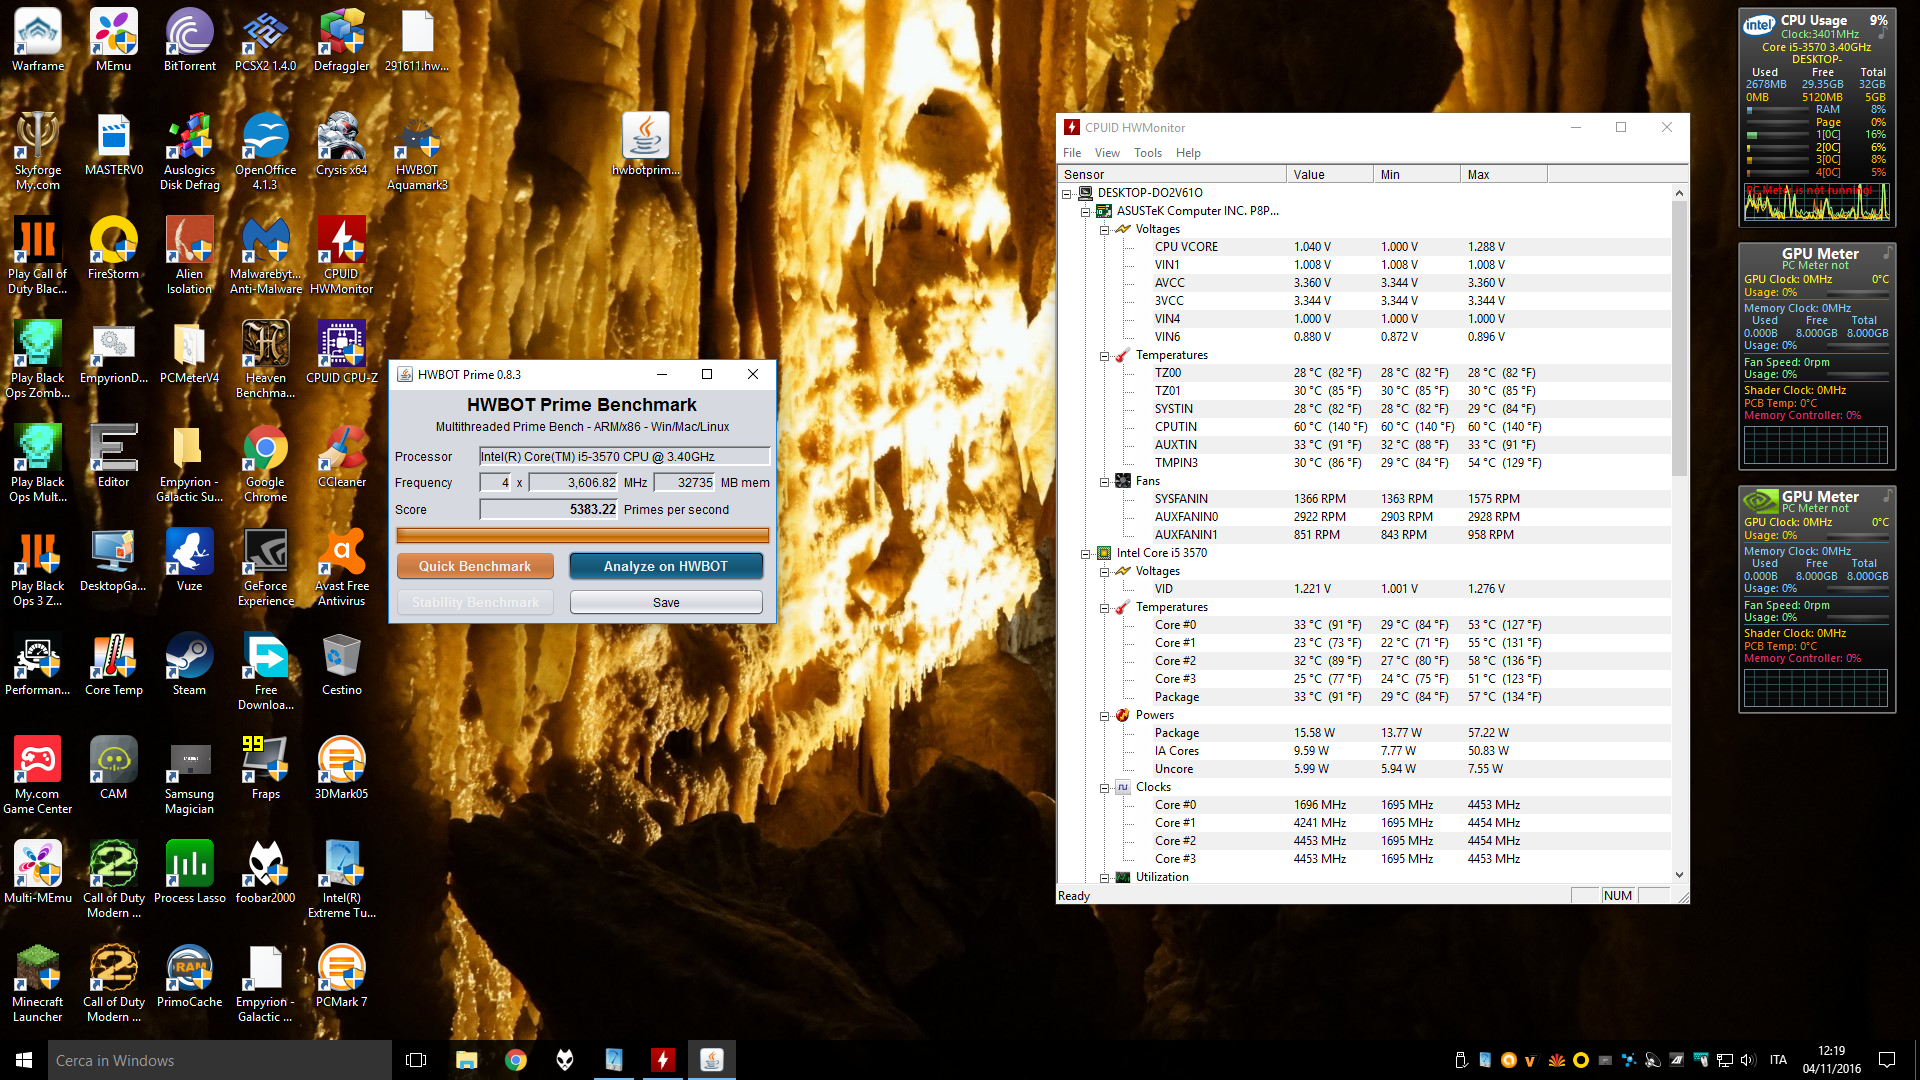This screenshot has width=1920, height=1080.
Task: Open the Action Center notification icon
Action: [x=1887, y=1060]
